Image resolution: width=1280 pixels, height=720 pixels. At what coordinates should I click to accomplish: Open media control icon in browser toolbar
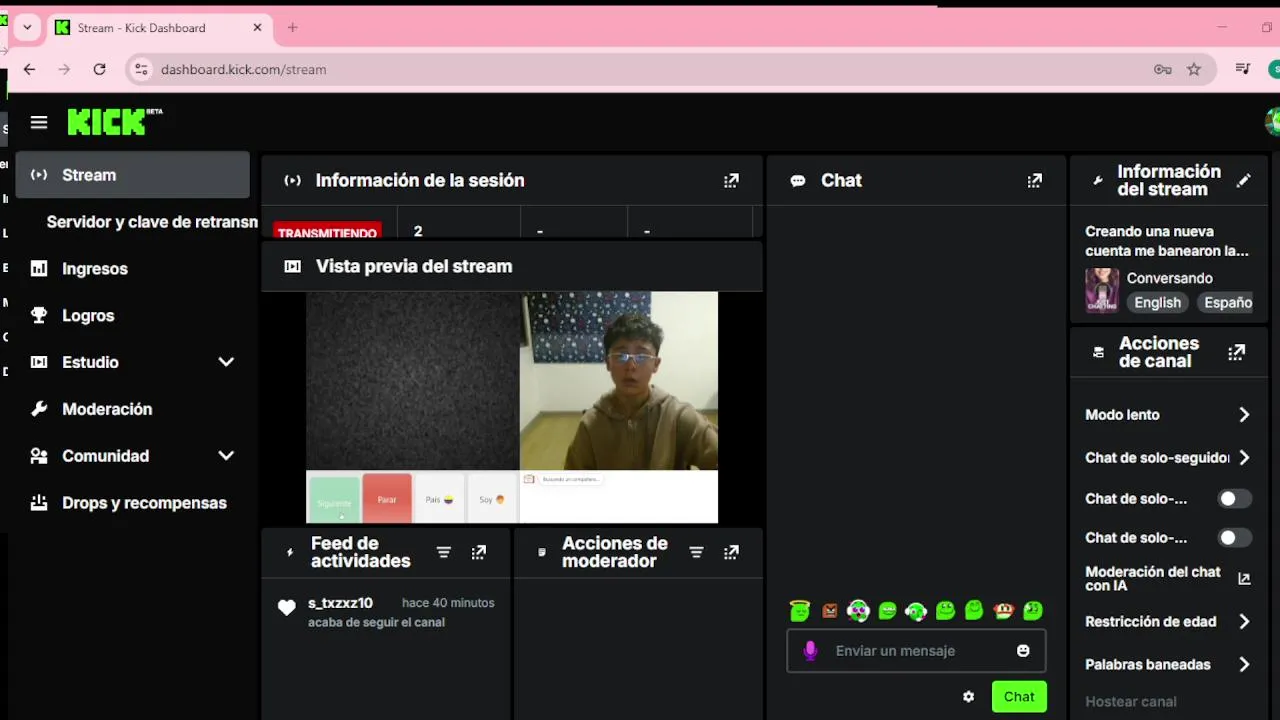click(x=1243, y=69)
